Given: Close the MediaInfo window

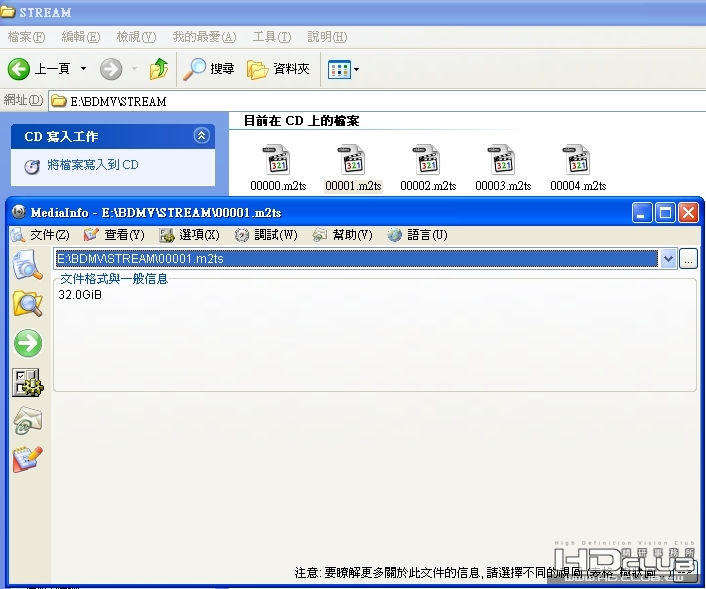Looking at the screenshot, I should pyautogui.click(x=688, y=213).
